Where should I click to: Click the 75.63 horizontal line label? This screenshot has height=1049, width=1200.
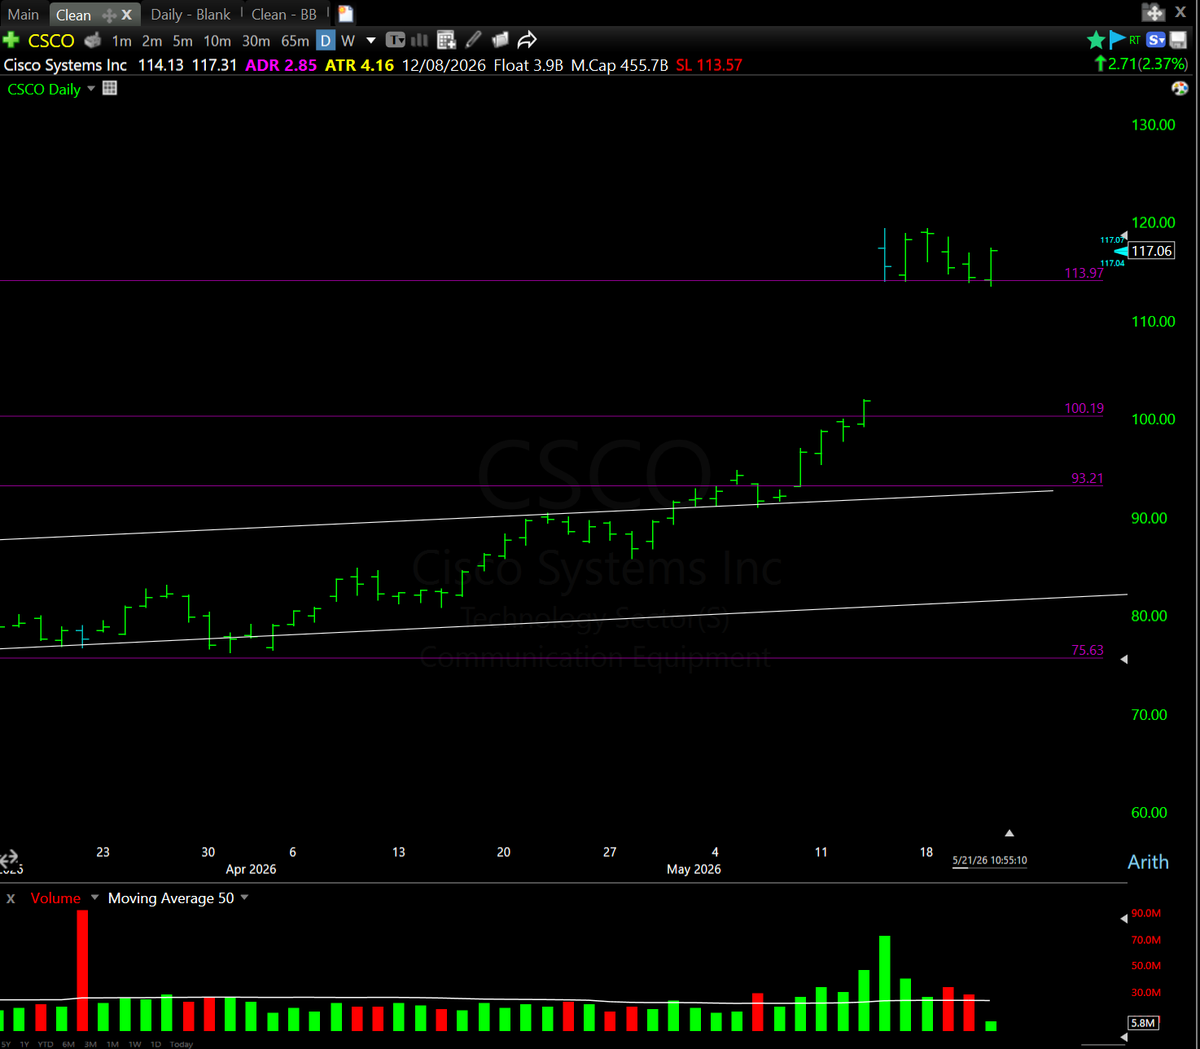pos(1087,650)
